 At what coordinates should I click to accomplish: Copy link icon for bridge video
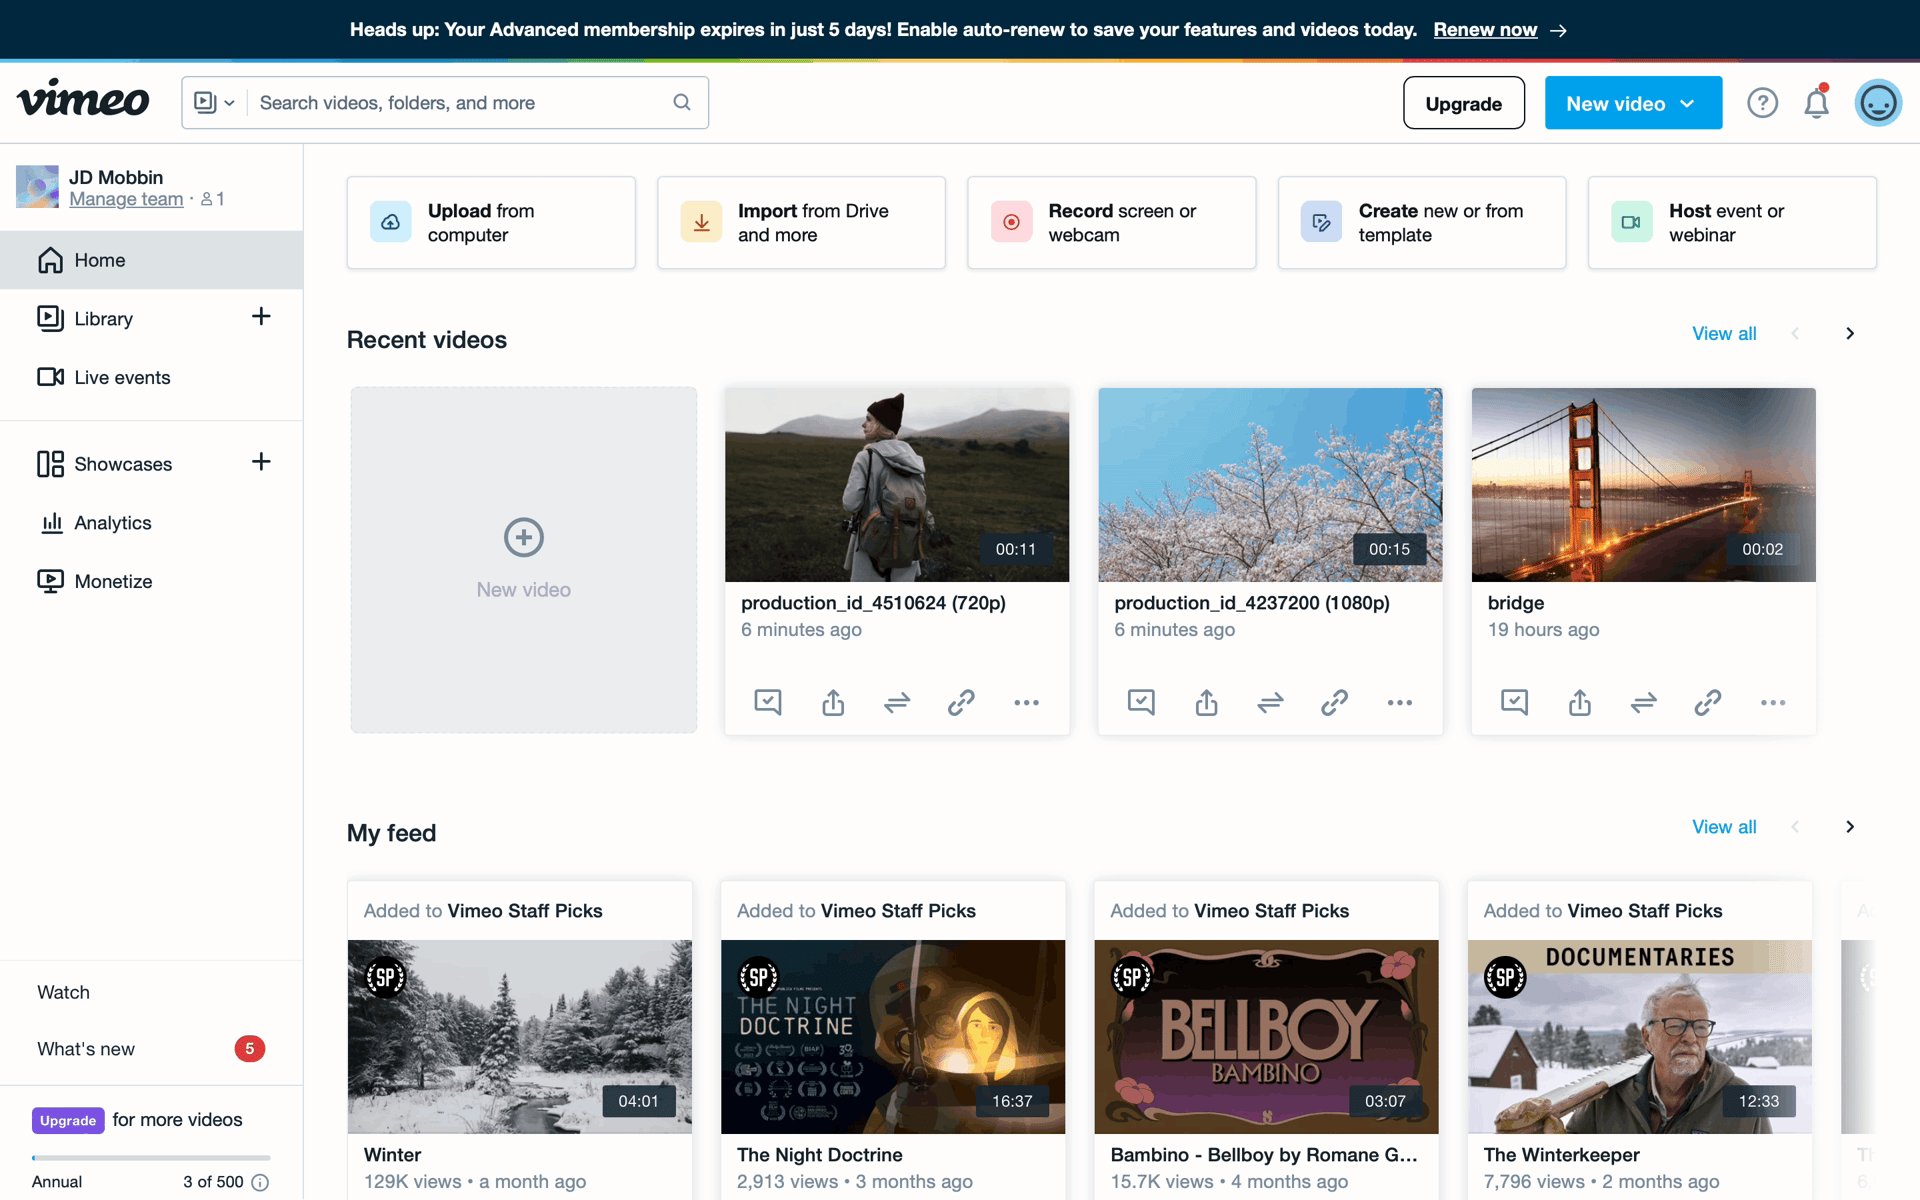(1707, 702)
